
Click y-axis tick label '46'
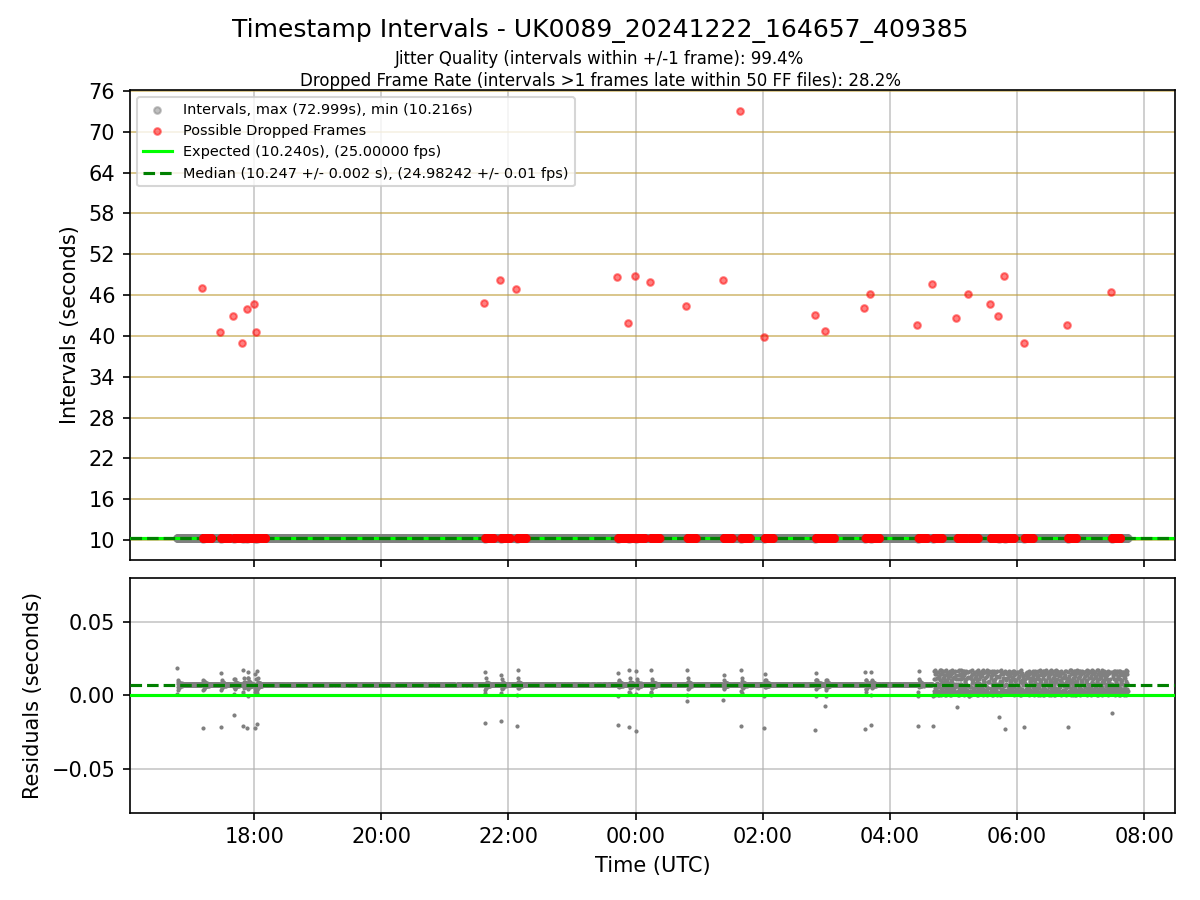[103, 296]
